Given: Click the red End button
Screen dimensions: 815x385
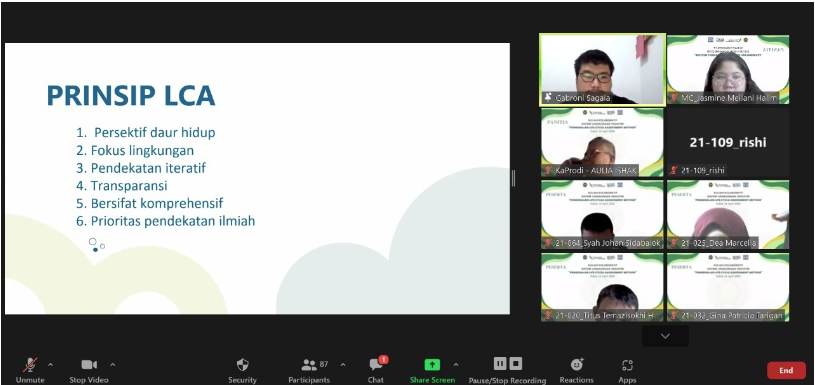Looking at the screenshot, I should pyautogui.click(x=786, y=370).
